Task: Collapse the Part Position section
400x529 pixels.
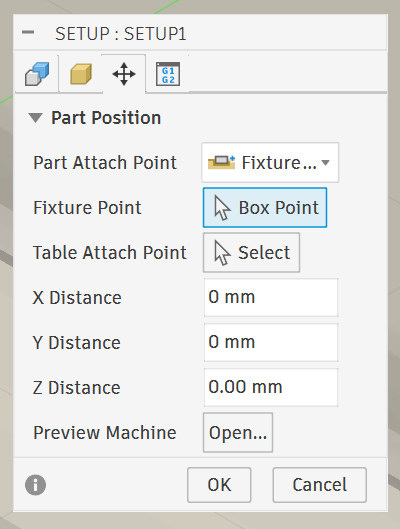Action: click(35, 118)
